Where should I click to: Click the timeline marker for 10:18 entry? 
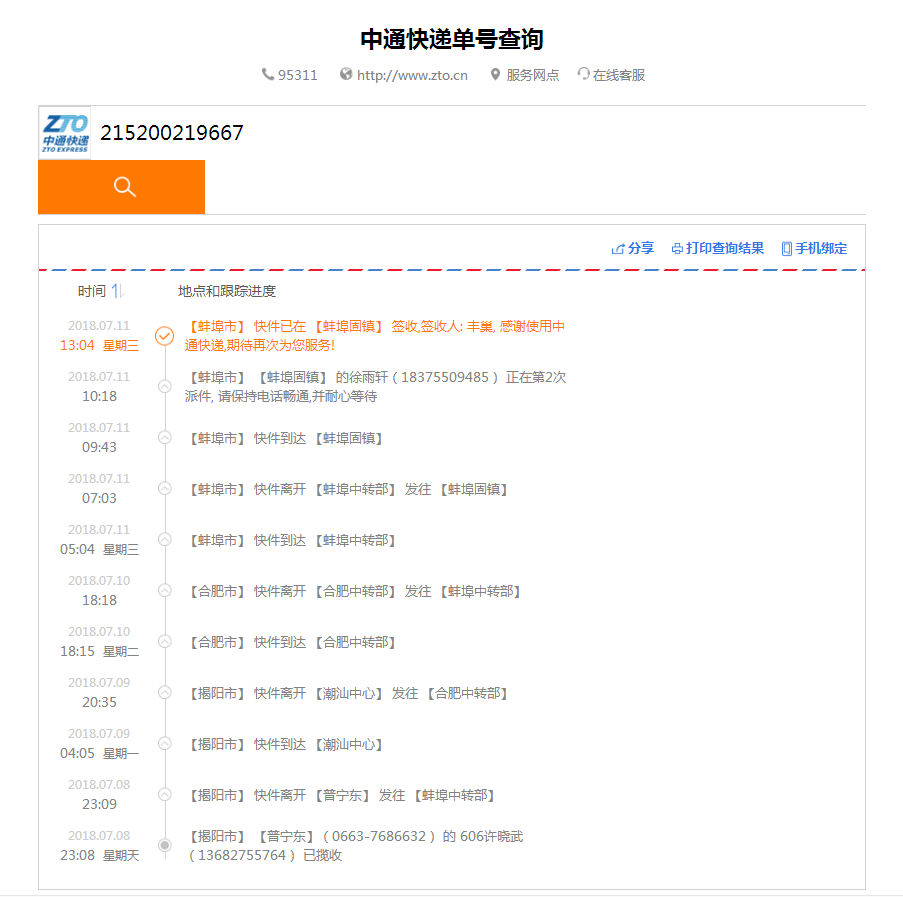point(165,387)
